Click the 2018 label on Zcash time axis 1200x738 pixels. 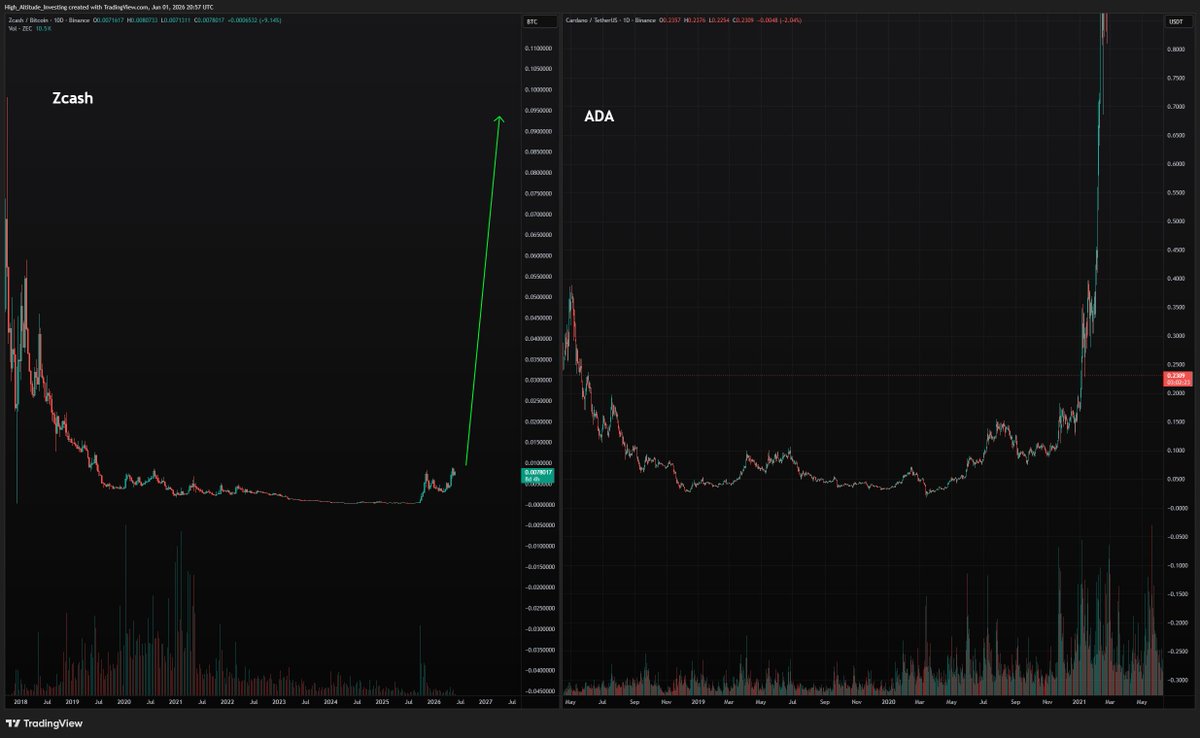(x=19, y=703)
